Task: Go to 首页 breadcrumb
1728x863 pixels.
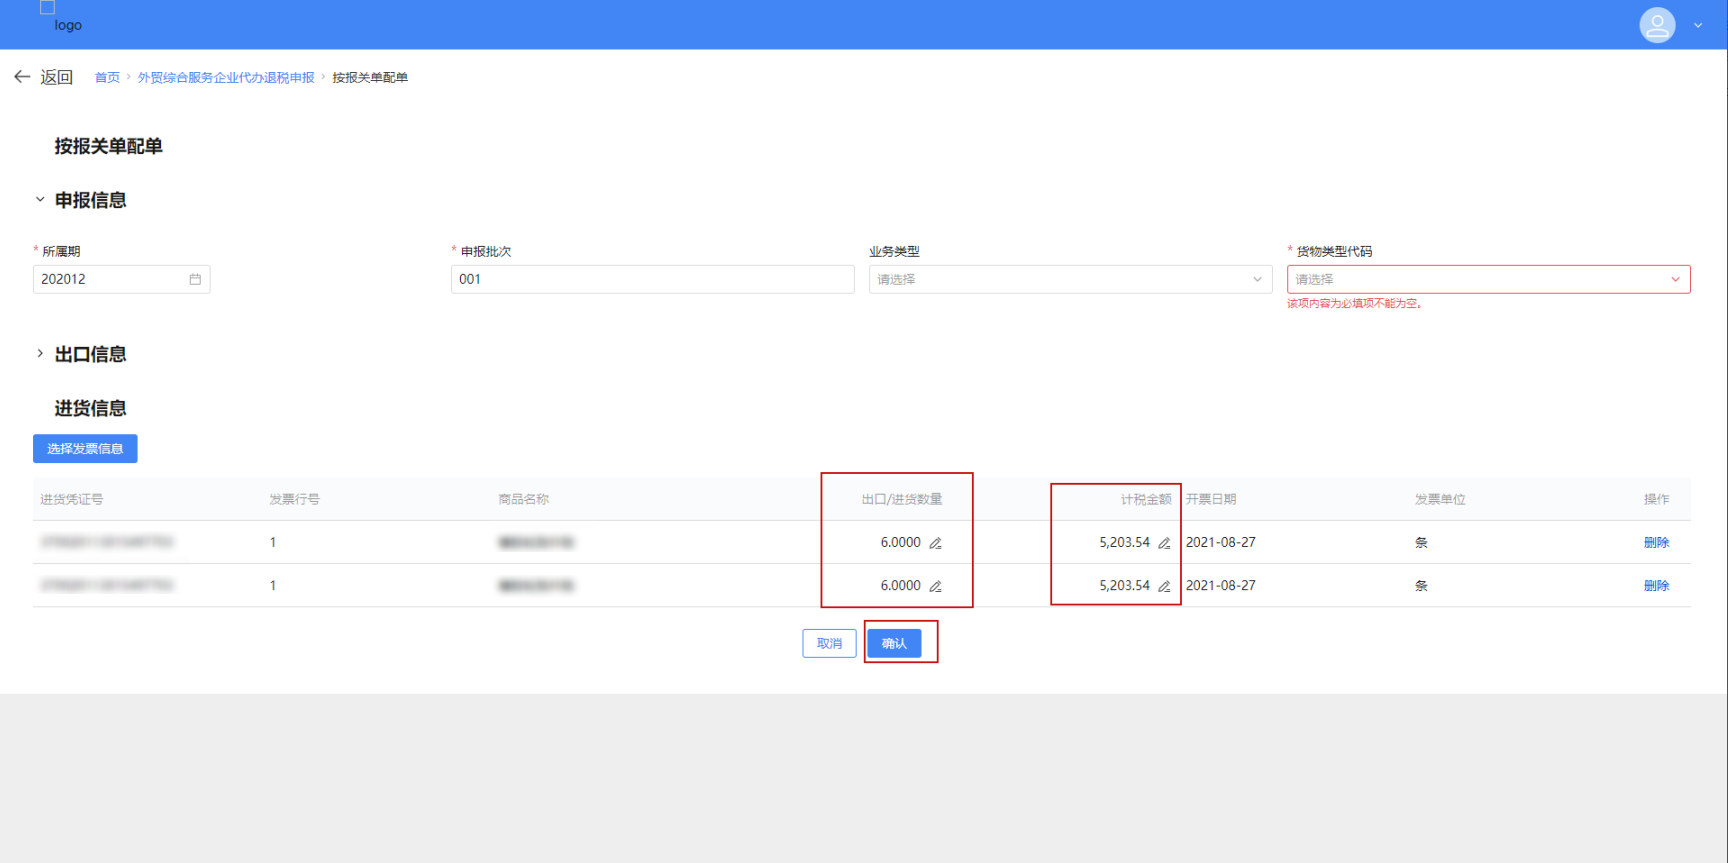Action: point(107,77)
